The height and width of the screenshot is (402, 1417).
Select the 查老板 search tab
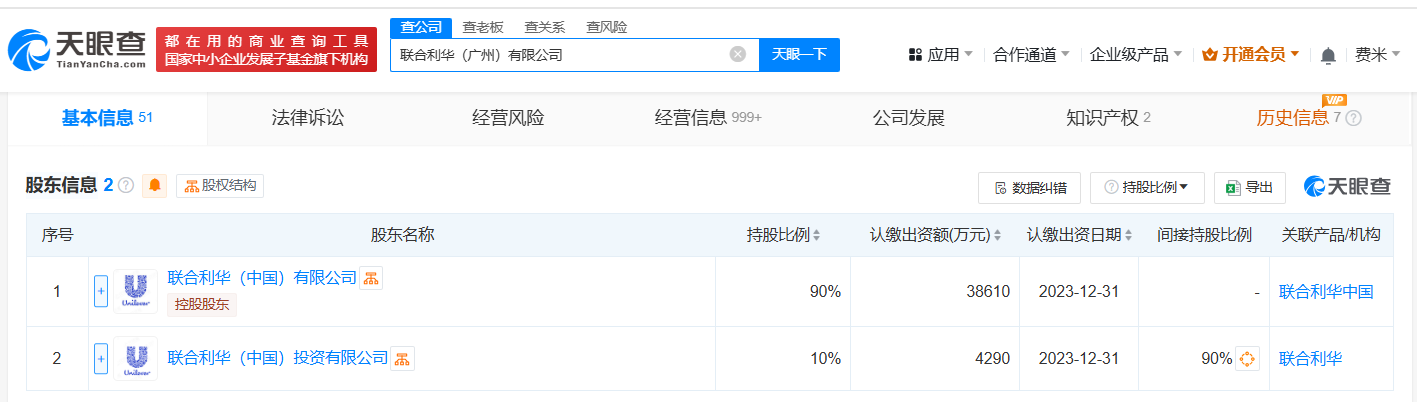pyautogui.click(x=482, y=27)
